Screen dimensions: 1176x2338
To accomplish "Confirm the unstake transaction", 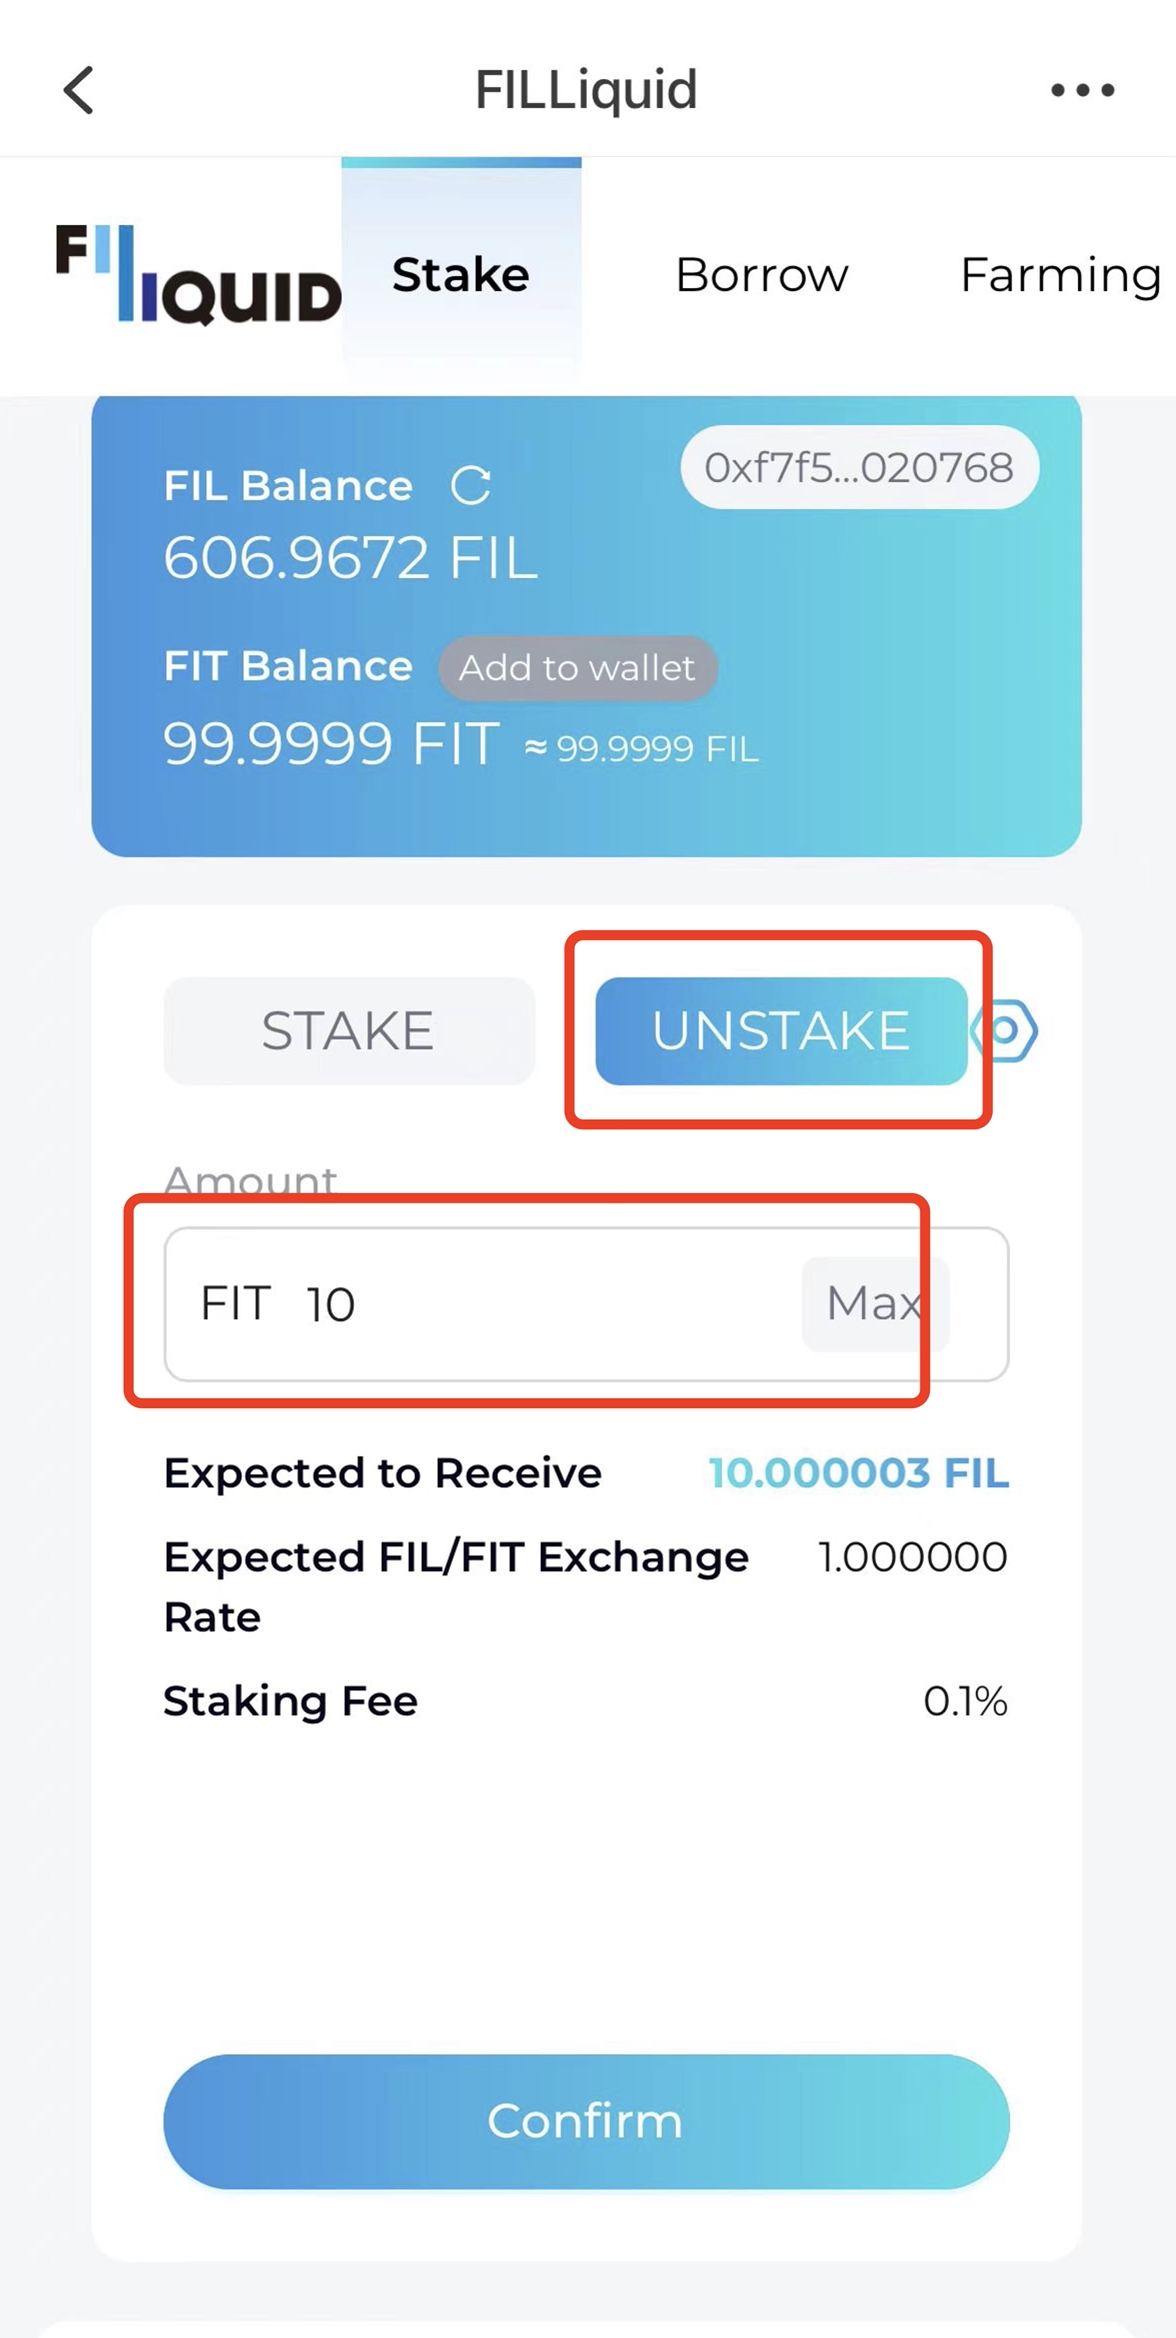I will 586,2121.
